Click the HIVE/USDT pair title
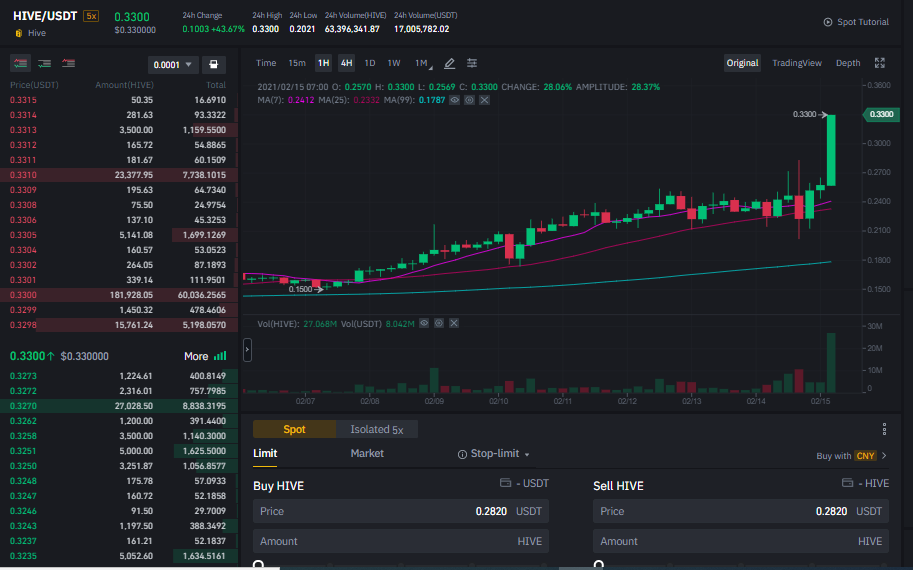This screenshot has width=913, height=570. point(45,16)
